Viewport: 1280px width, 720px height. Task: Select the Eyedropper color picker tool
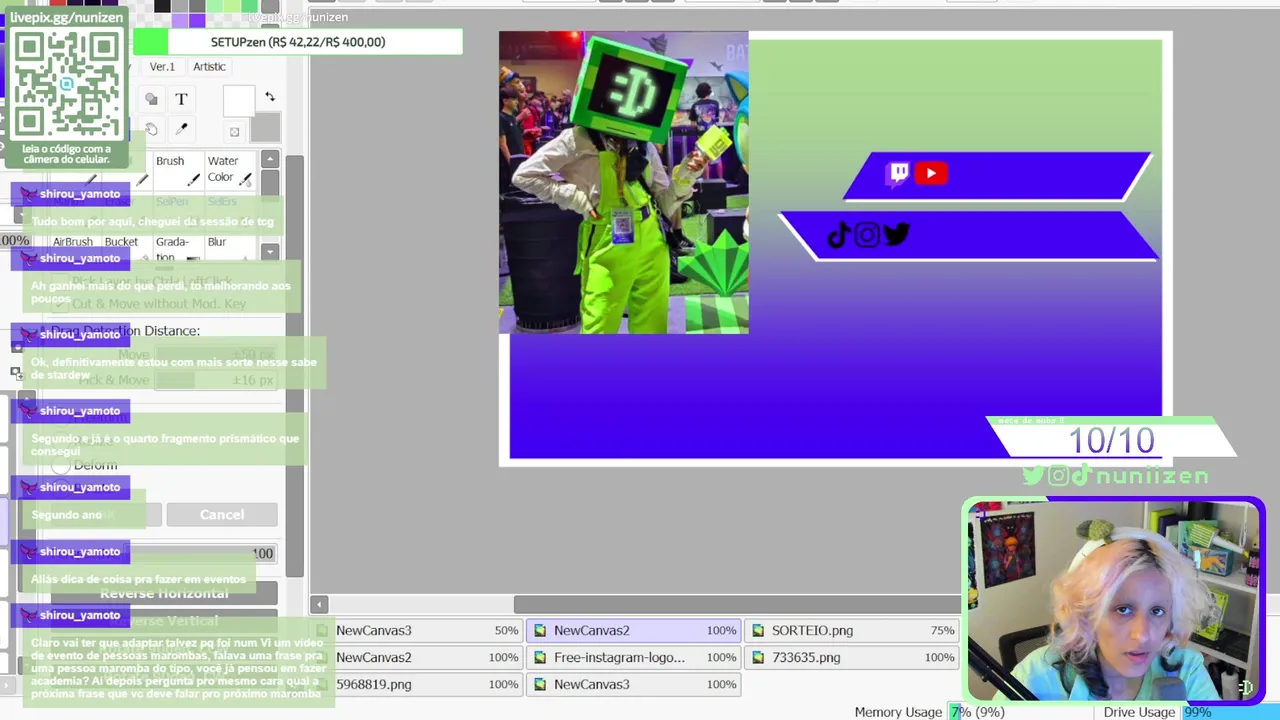[x=181, y=129]
